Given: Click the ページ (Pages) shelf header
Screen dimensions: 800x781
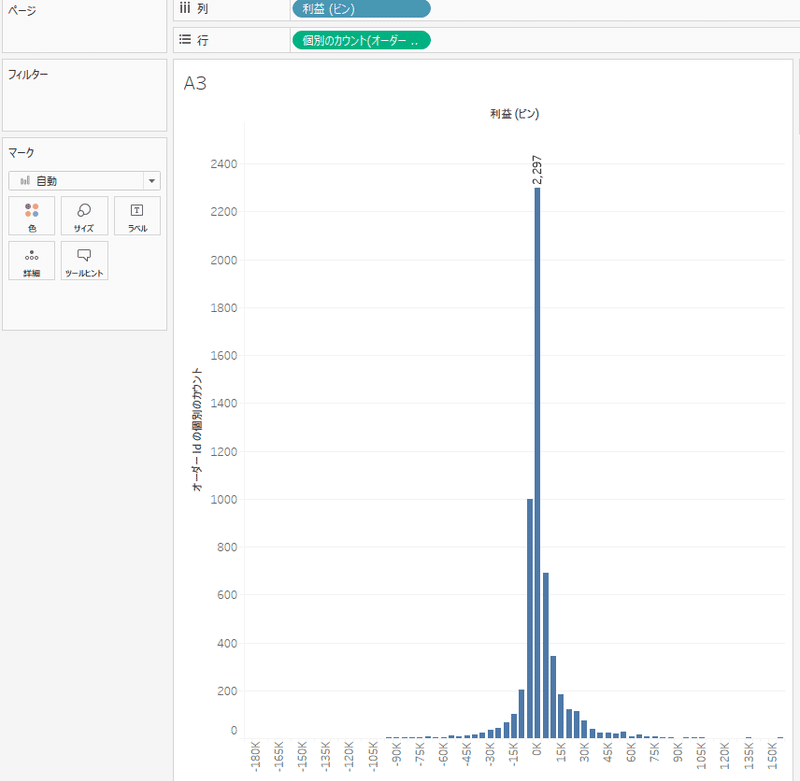Looking at the screenshot, I should click(22, 10).
